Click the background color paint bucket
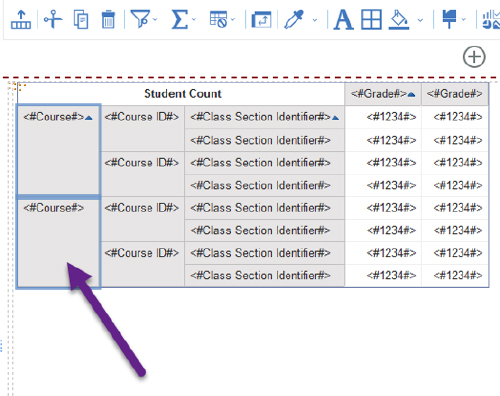 coord(399,20)
